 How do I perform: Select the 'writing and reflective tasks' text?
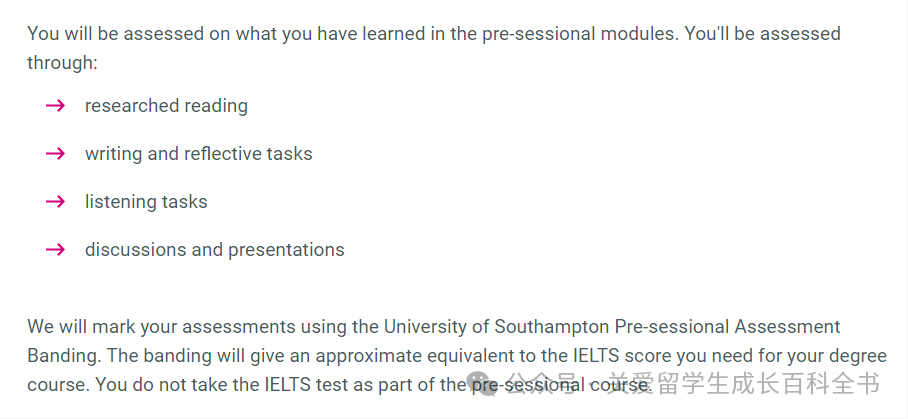point(199,153)
